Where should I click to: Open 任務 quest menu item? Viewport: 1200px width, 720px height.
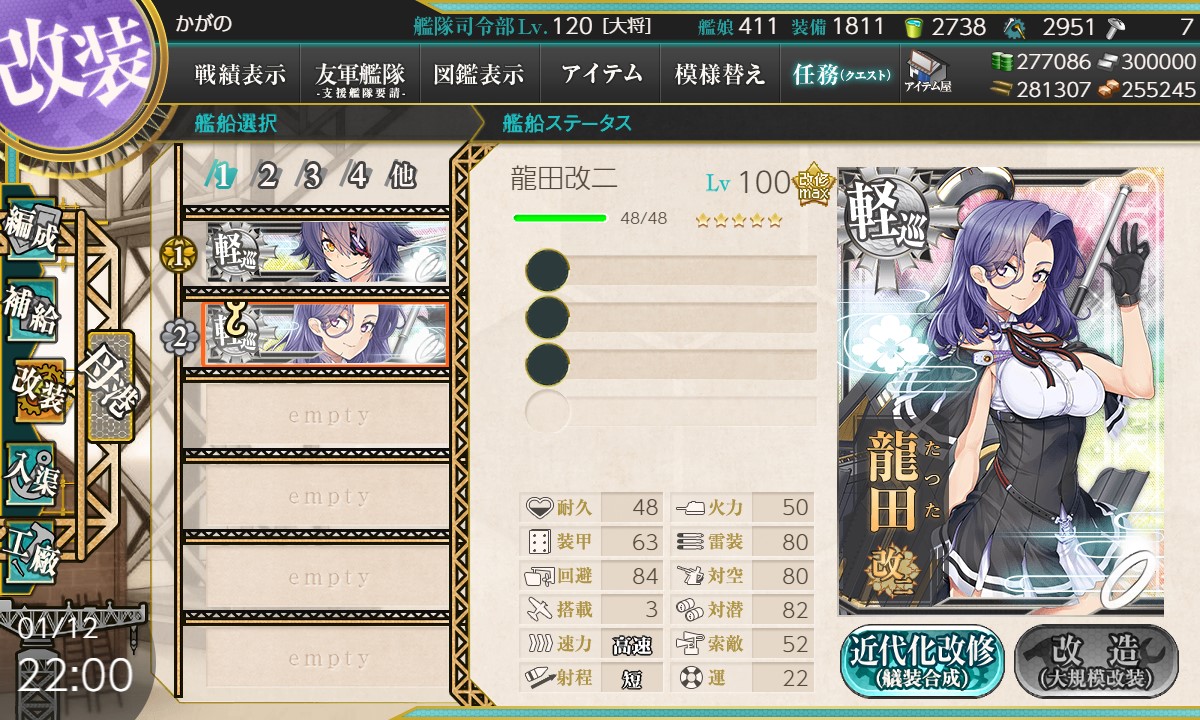coord(840,75)
